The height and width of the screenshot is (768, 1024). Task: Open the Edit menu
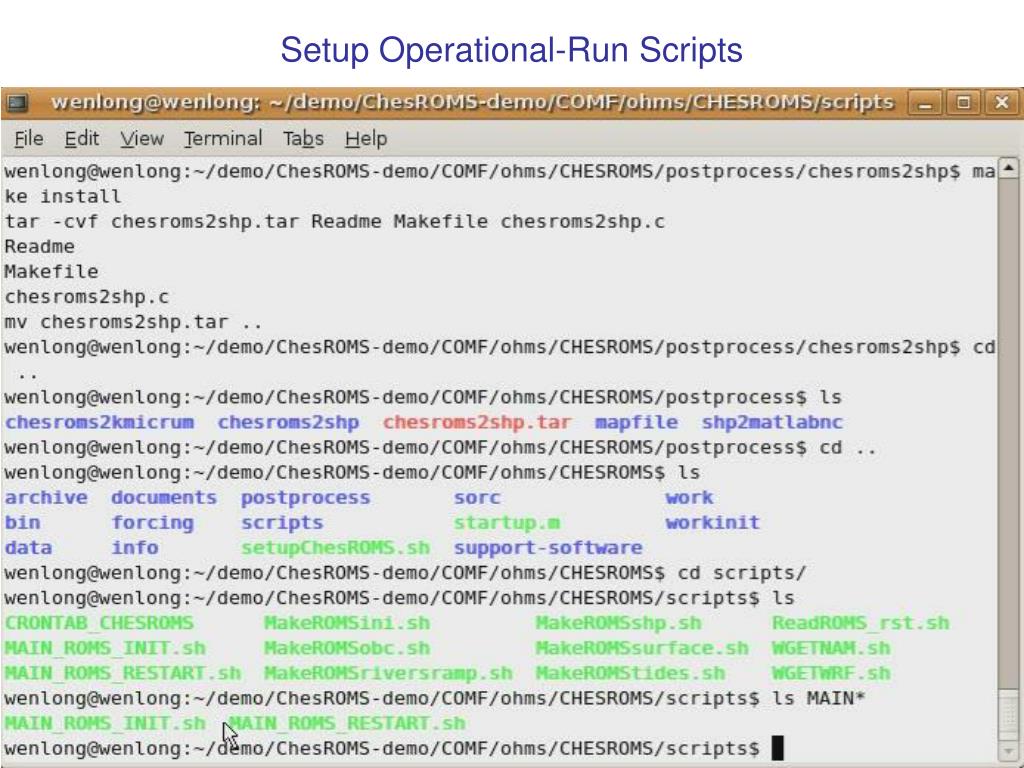click(82, 138)
